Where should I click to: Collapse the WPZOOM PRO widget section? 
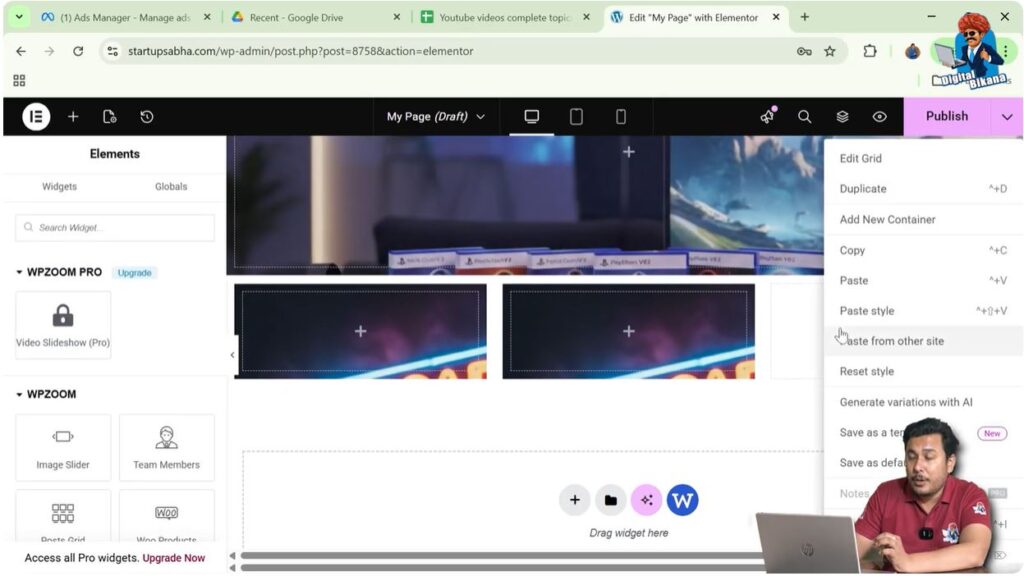(x=18, y=271)
